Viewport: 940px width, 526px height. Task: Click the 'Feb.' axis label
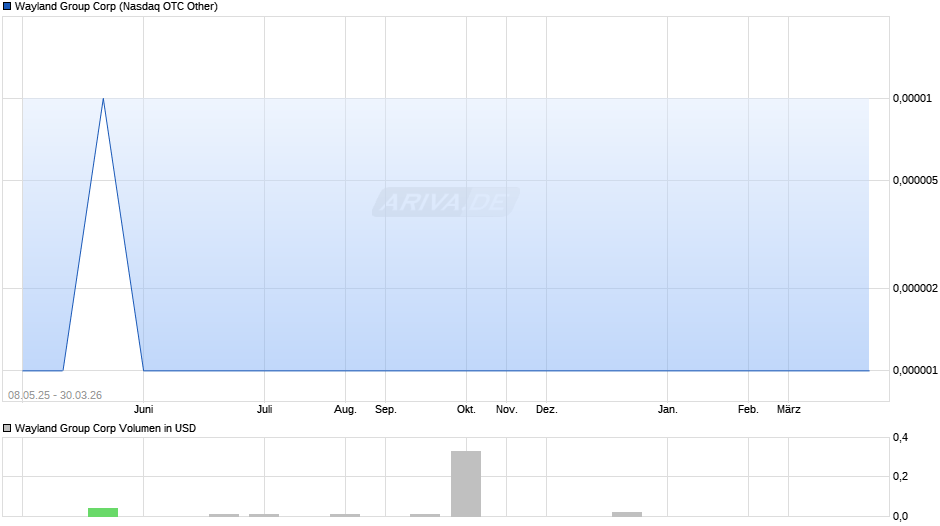pyautogui.click(x=748, y=409)
